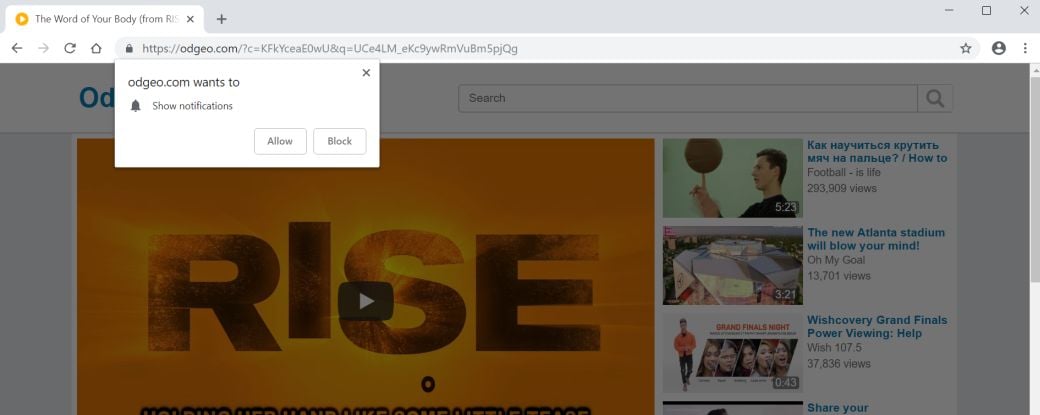Open the Wishcovery Grand Finals thumbnail
Viewport: 1040px width, 415px height.
pos(732,353)
